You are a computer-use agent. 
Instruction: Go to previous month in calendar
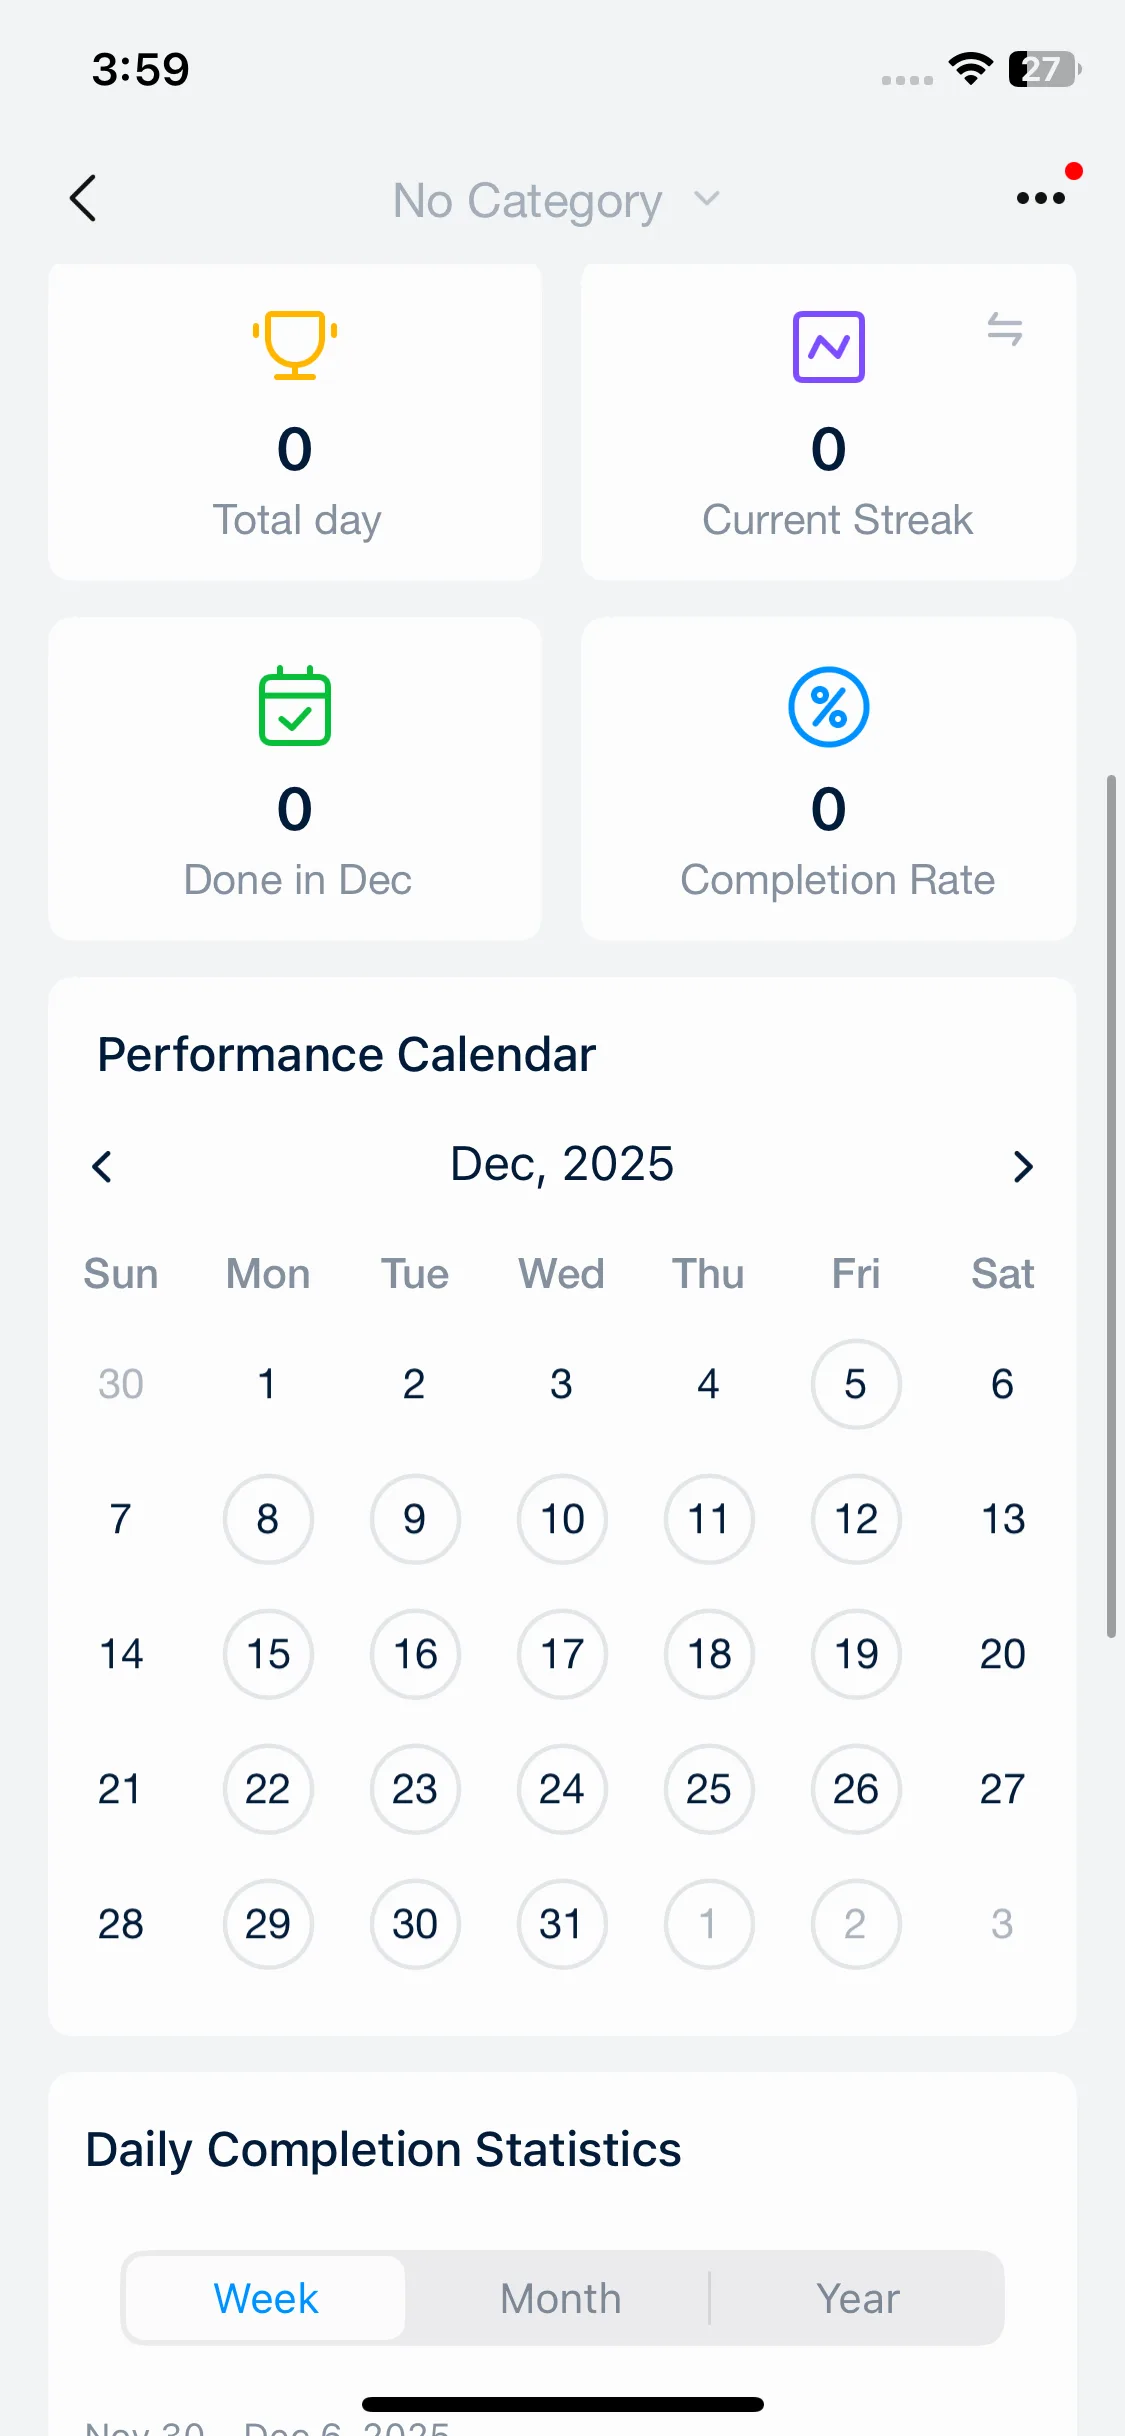pyautogui.click(x=102, y=1166)
